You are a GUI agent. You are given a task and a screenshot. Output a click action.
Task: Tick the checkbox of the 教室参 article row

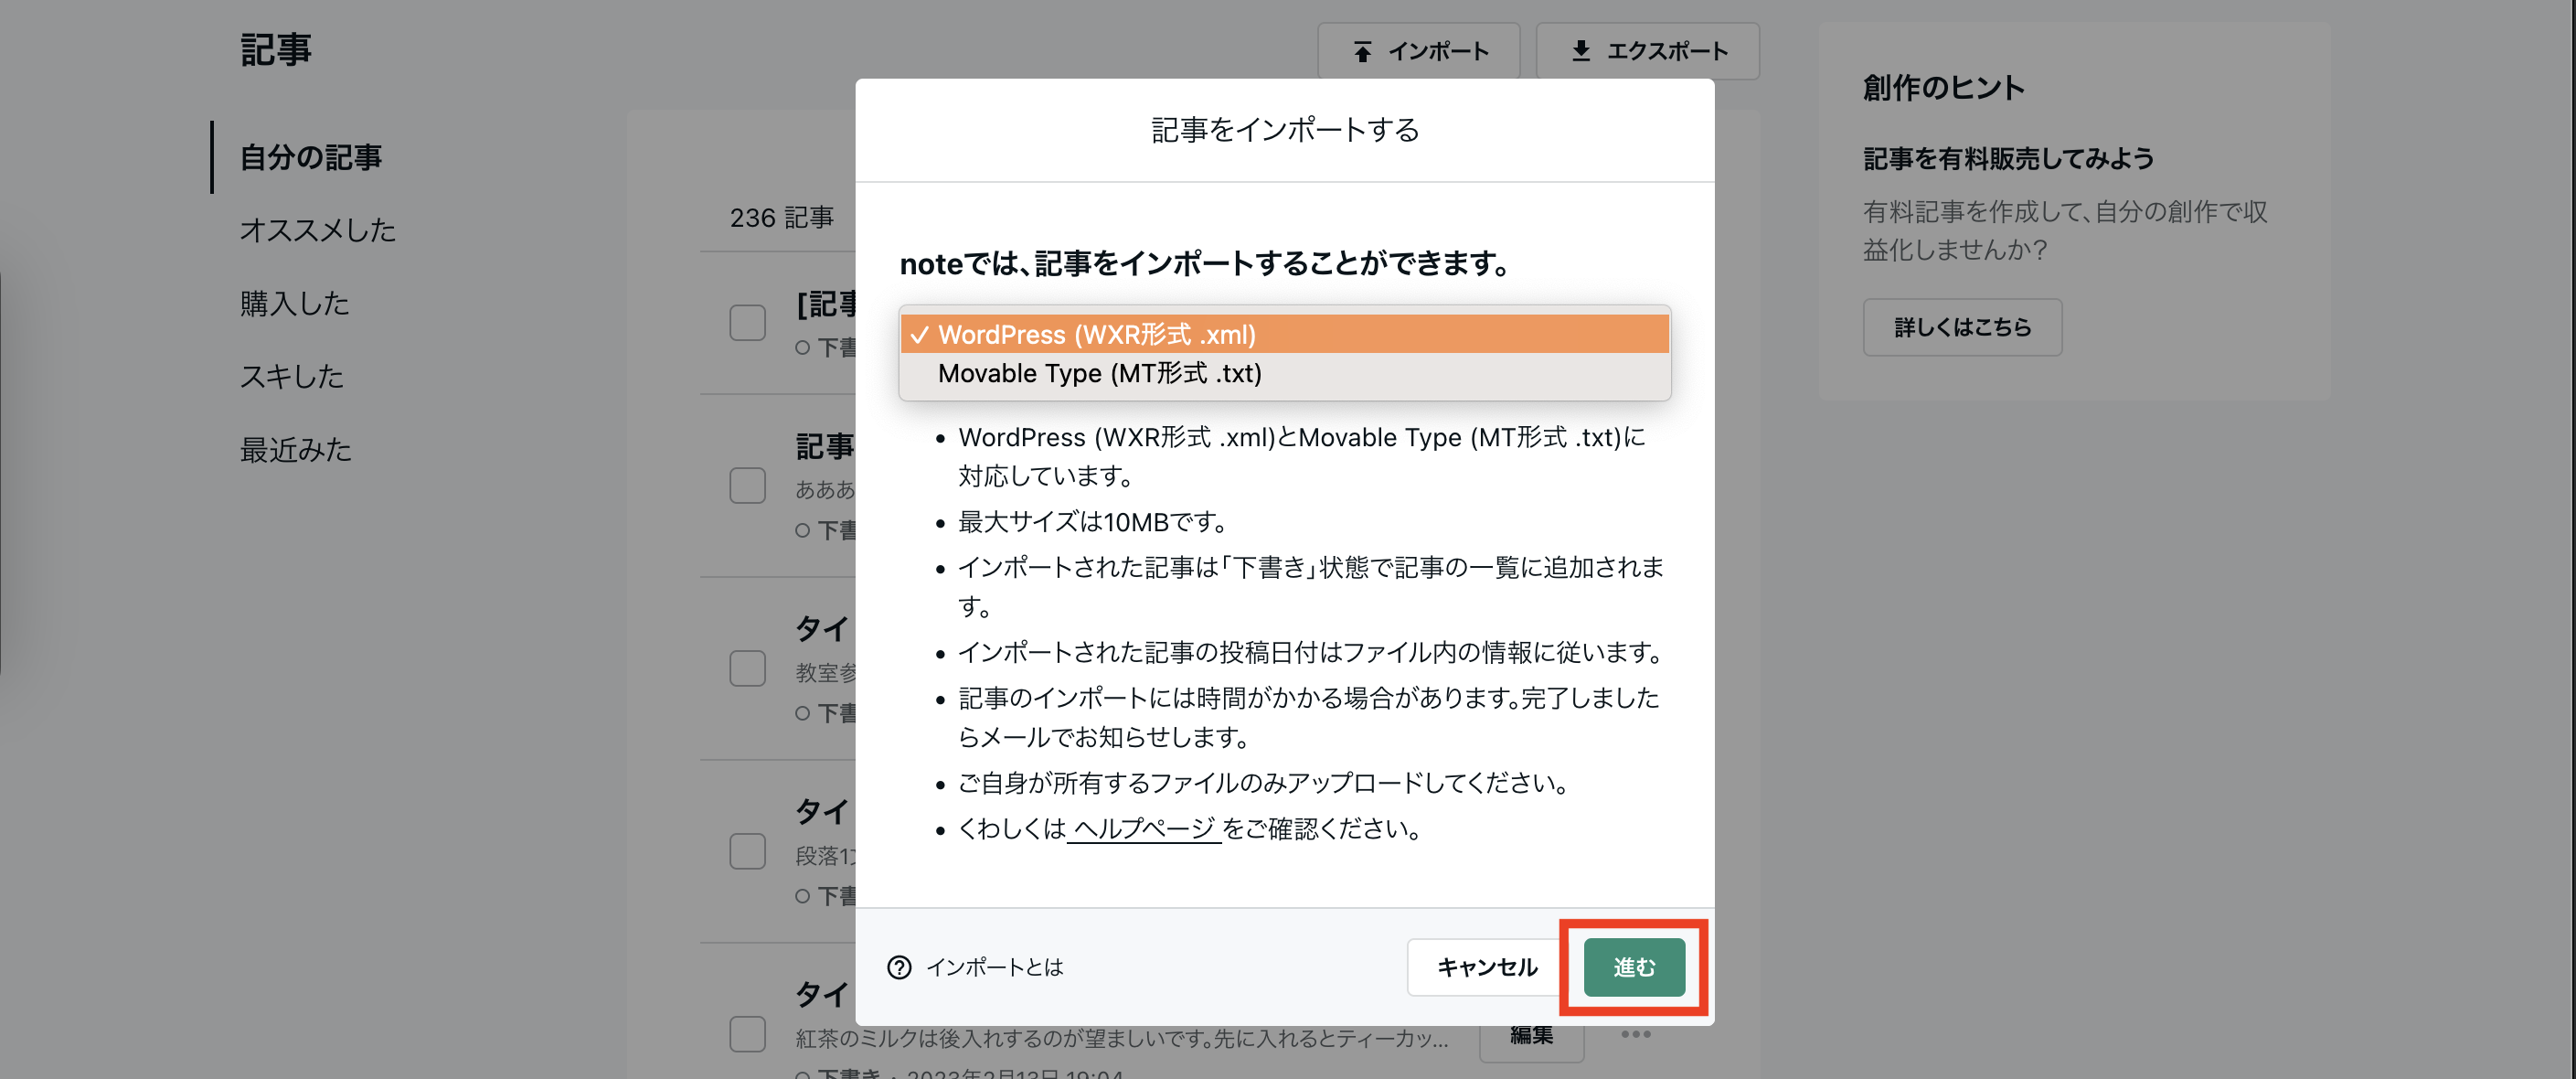click(747, 669)
